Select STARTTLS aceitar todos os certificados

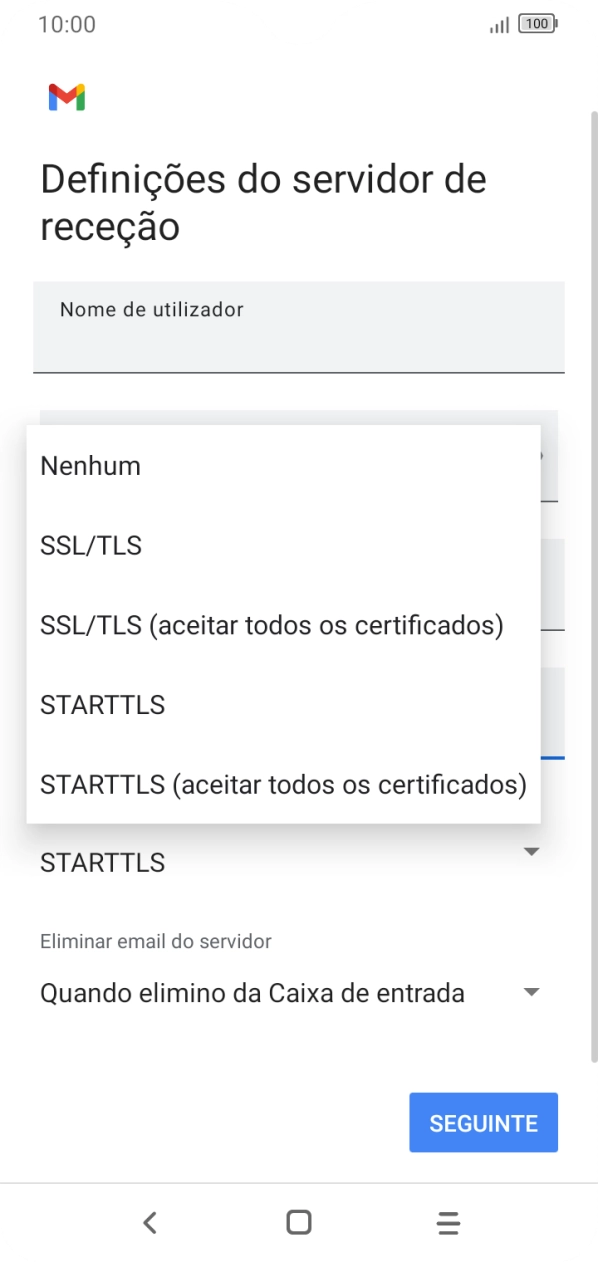point(283,785)
